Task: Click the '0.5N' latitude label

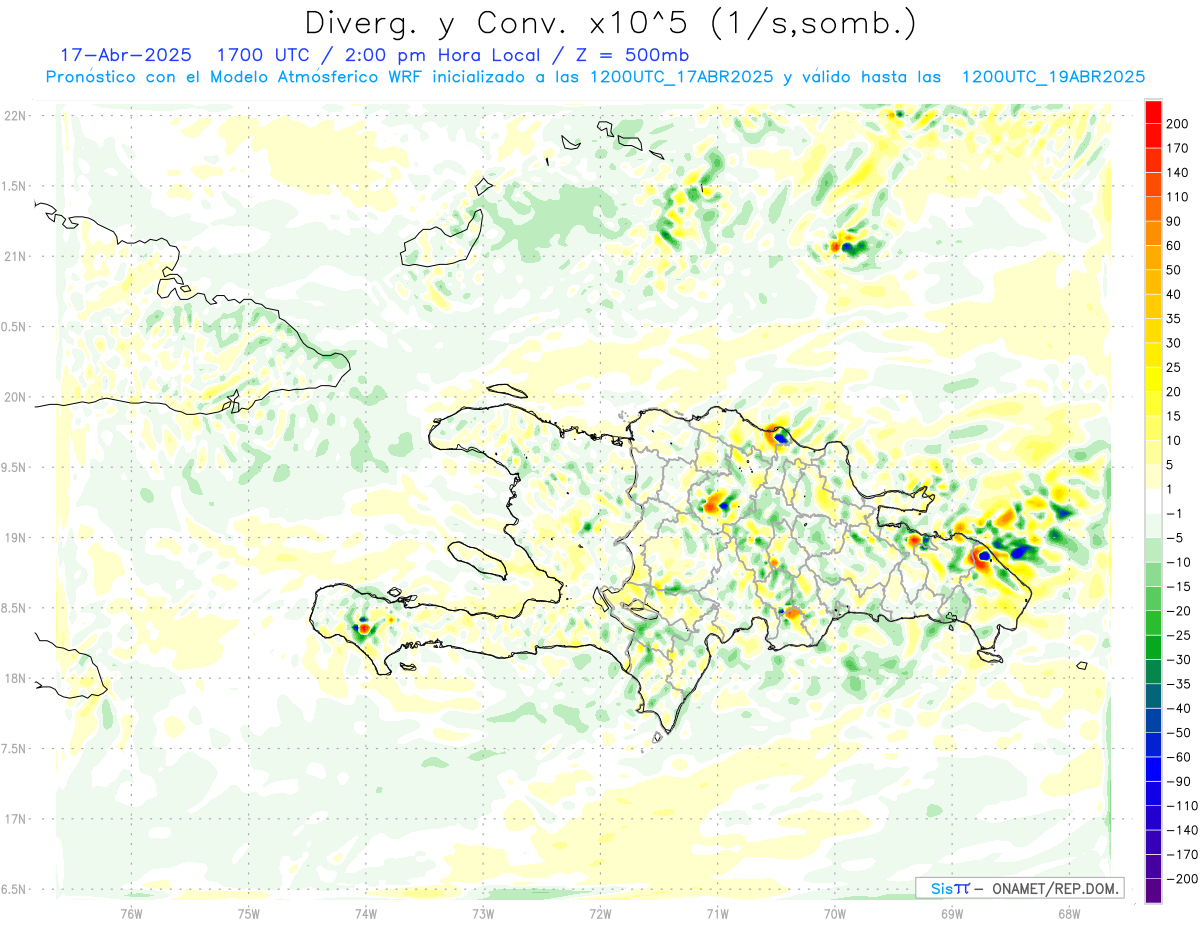Action: tap(14, 327)
